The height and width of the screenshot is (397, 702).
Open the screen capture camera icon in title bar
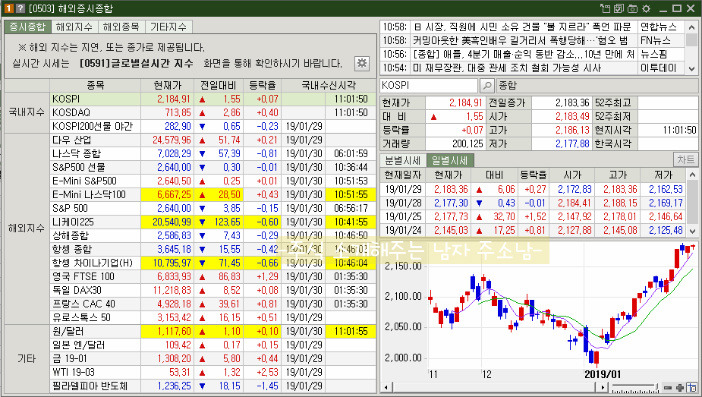coord(632,8)
